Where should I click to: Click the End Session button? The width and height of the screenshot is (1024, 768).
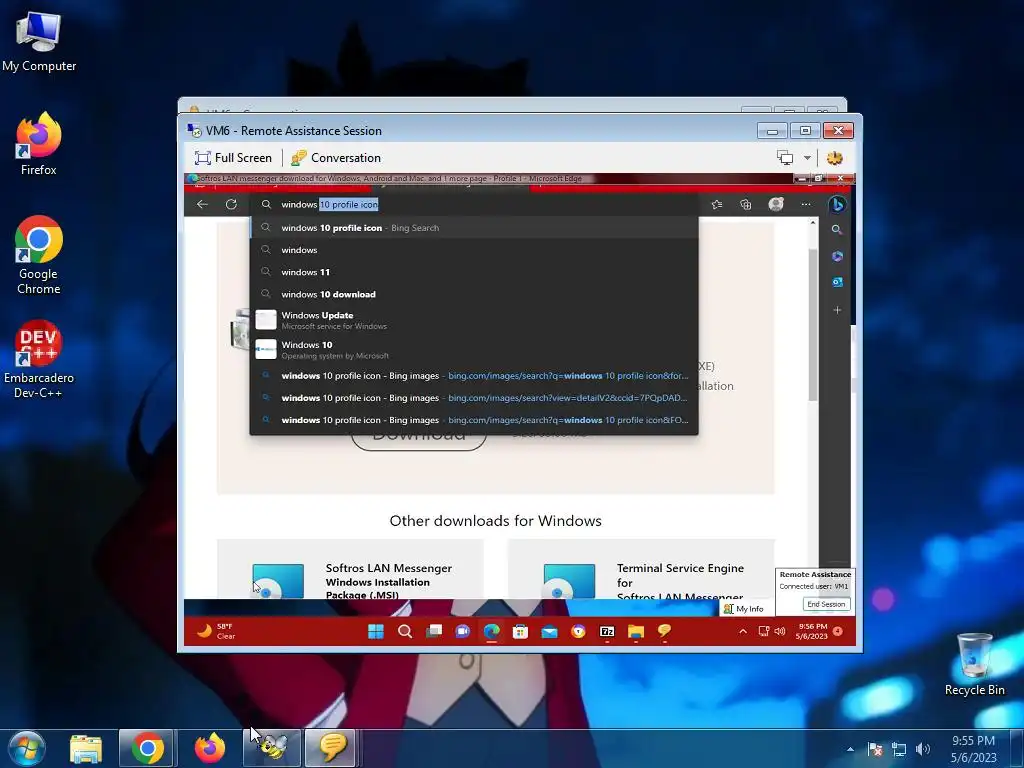click(826, 604)
